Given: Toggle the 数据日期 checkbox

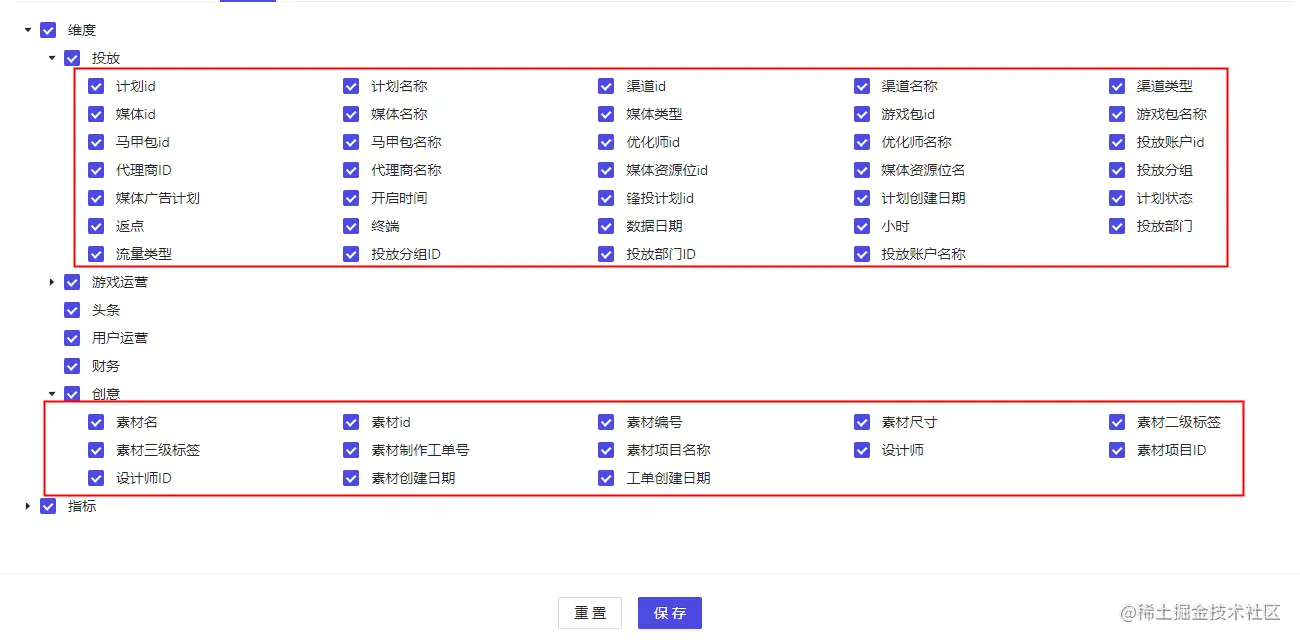Looking at the screenshot, I should pos(606,226).
